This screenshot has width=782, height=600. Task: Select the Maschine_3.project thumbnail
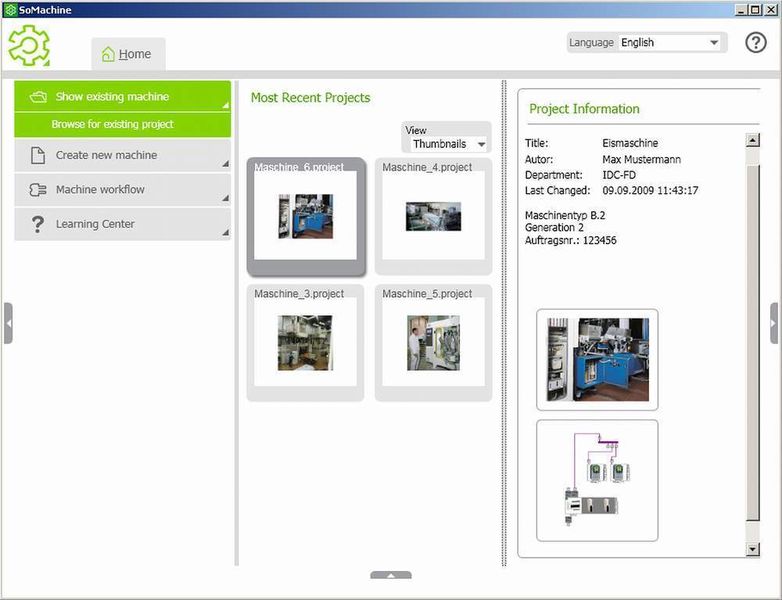pyautogui.click(x=305, y=343)
